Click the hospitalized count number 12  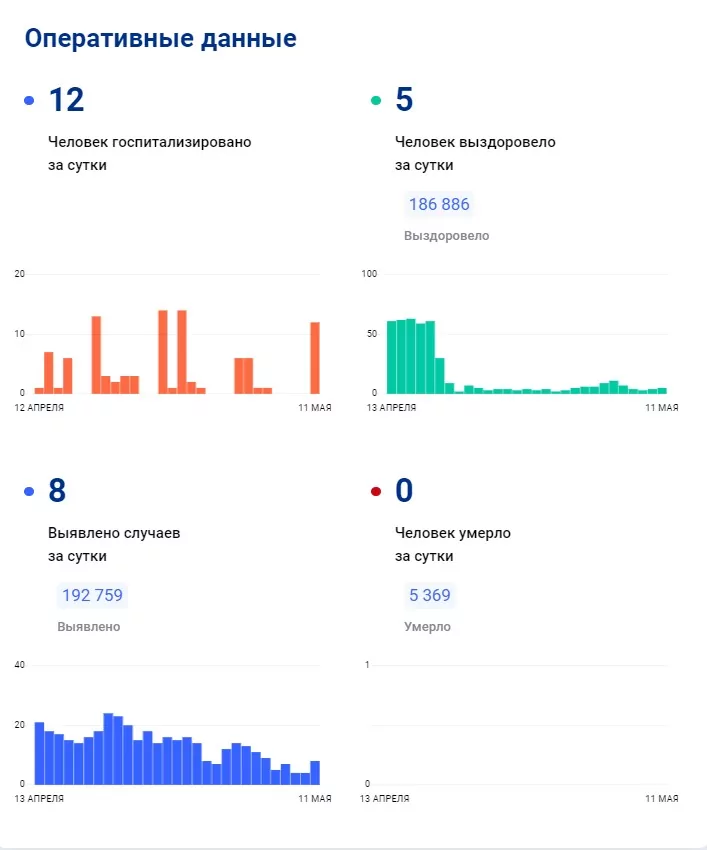point(67,100)
